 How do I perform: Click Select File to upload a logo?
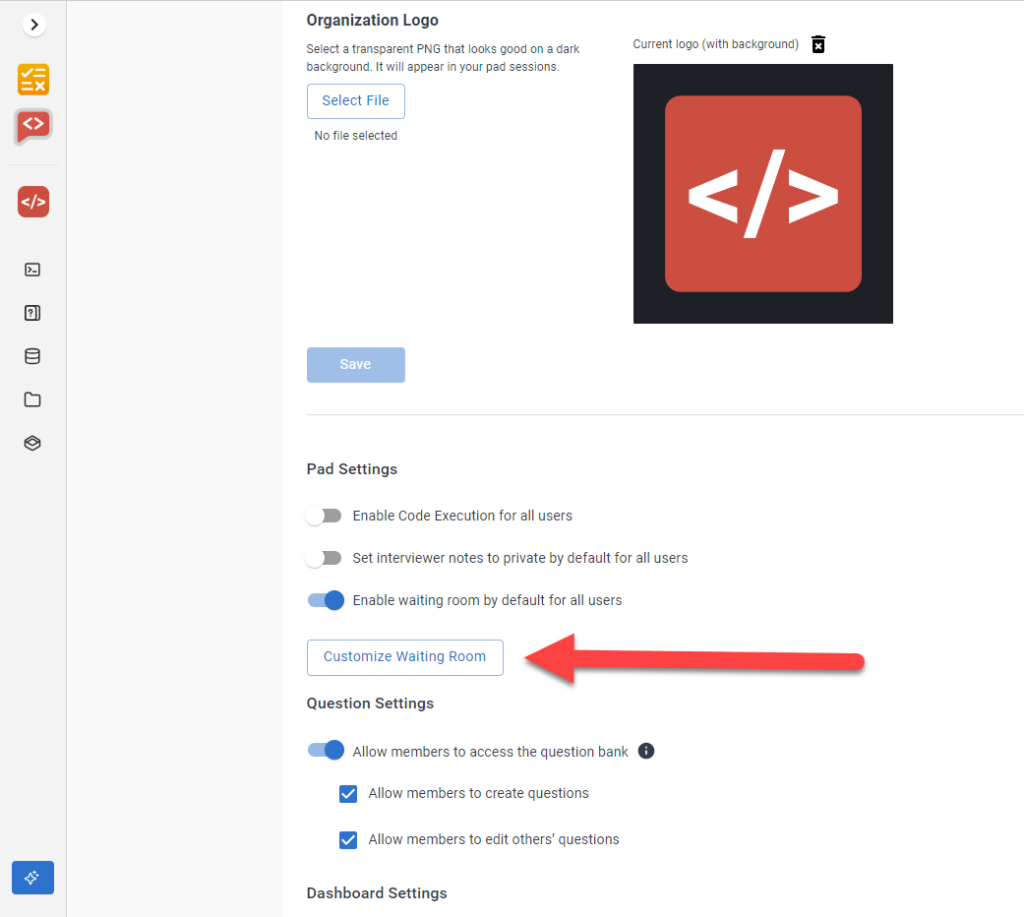pos(355,101)
